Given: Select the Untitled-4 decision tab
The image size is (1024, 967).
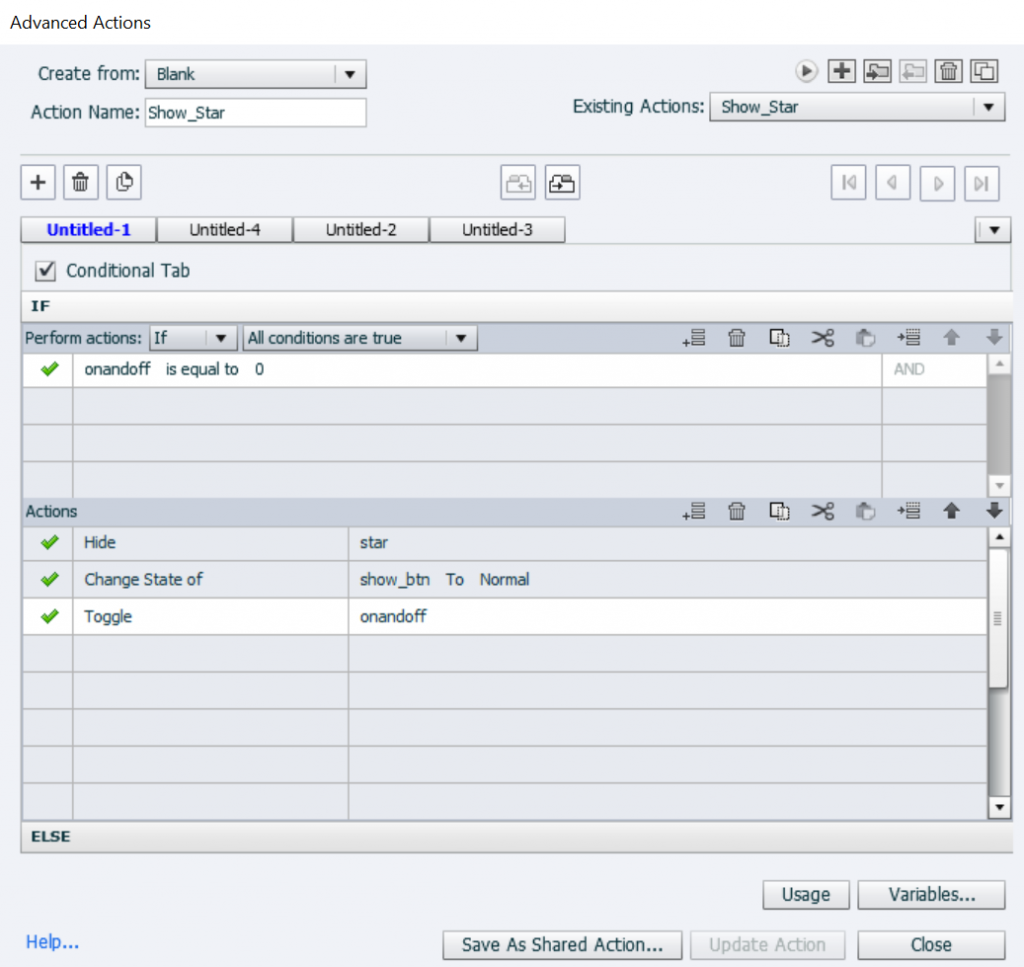Looking at the screenshot, I should click(x=224, y=229).
